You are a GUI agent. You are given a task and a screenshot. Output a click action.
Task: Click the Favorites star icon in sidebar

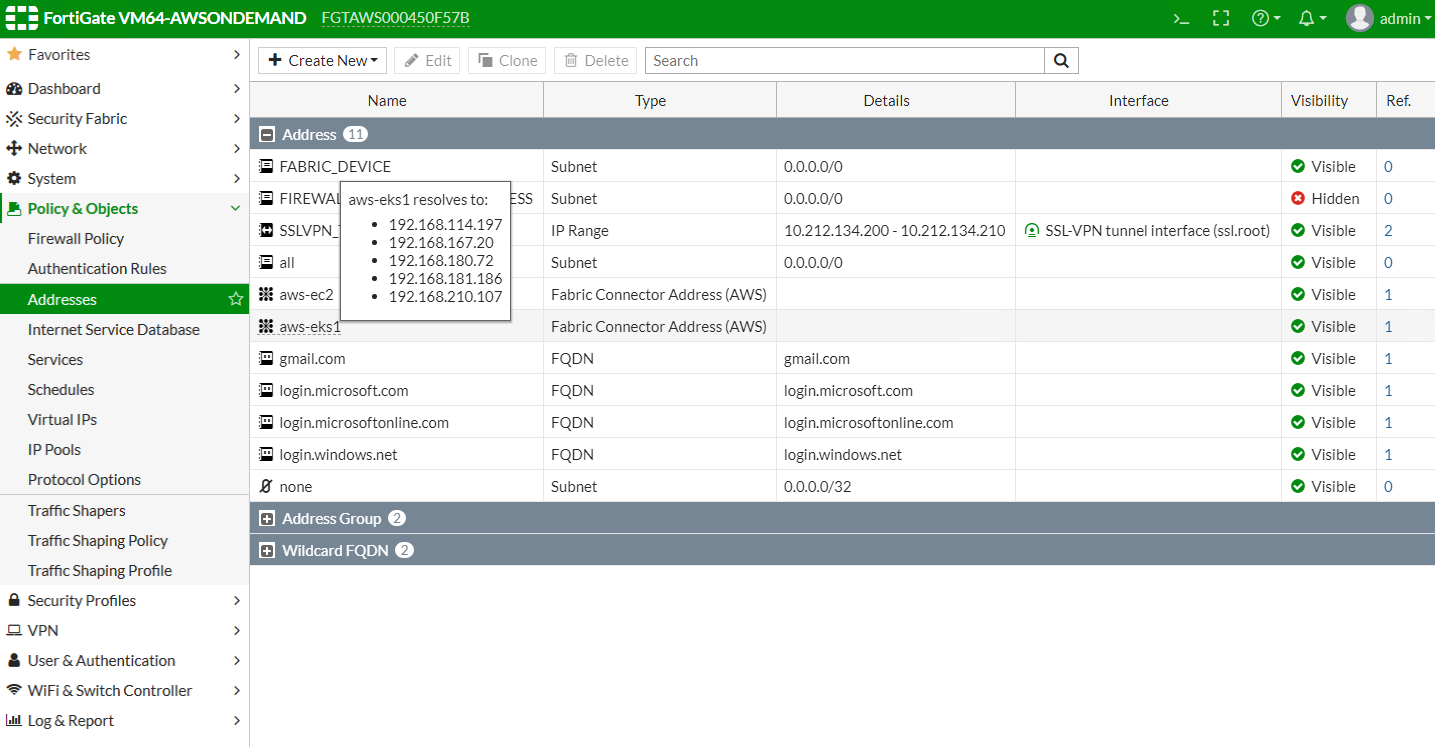14,55
